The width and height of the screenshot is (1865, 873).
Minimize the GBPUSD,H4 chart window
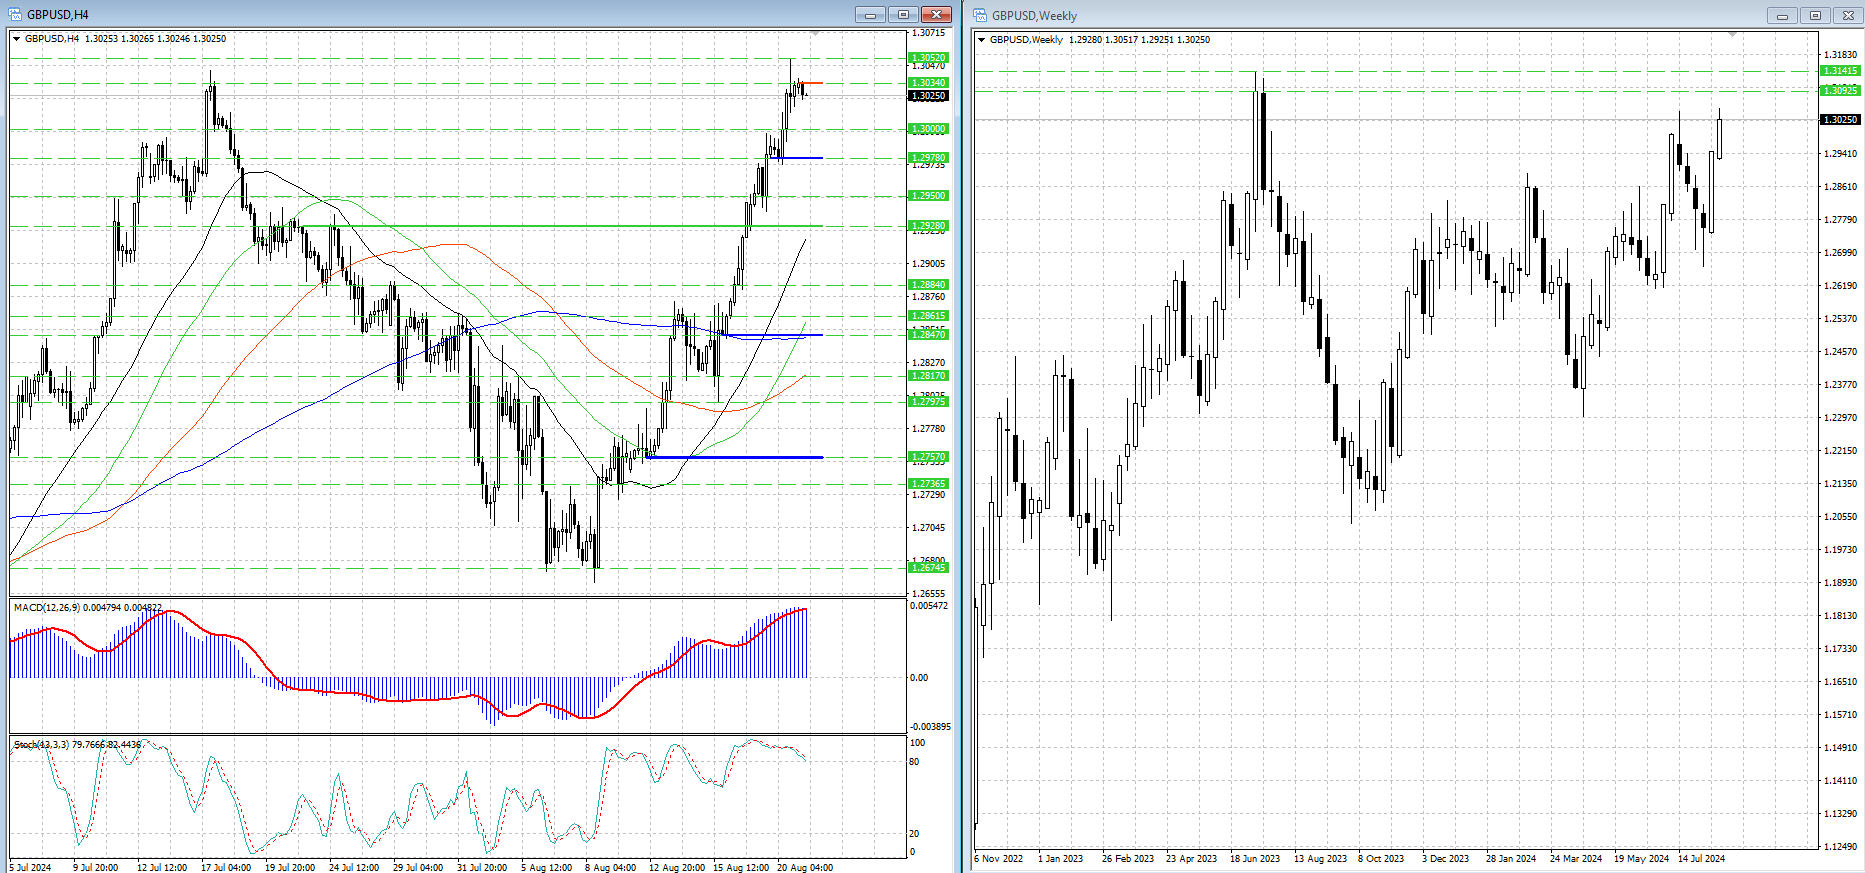coord(870,14)
